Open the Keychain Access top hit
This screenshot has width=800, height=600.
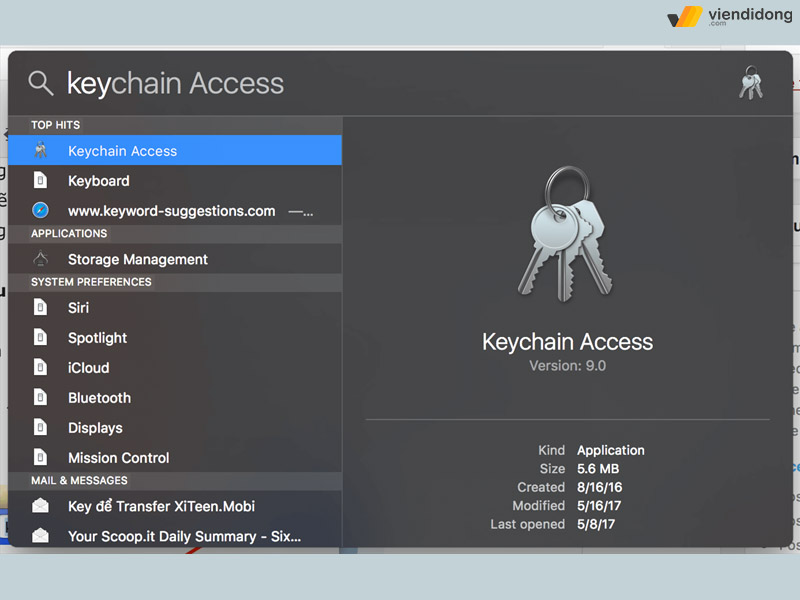(175, 151)
